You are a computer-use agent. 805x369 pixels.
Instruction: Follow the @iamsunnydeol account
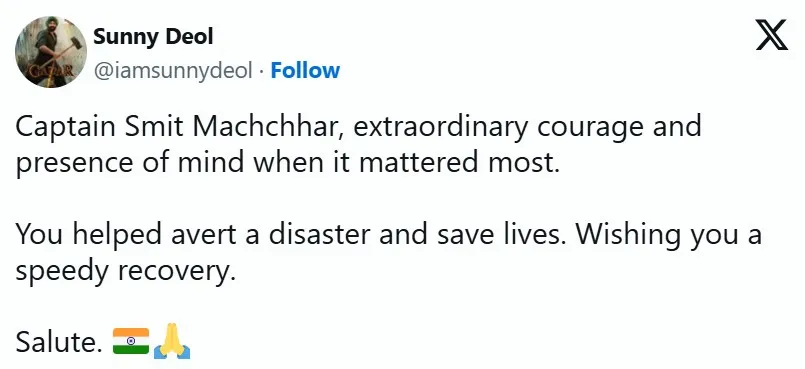[x=305, y=70]
